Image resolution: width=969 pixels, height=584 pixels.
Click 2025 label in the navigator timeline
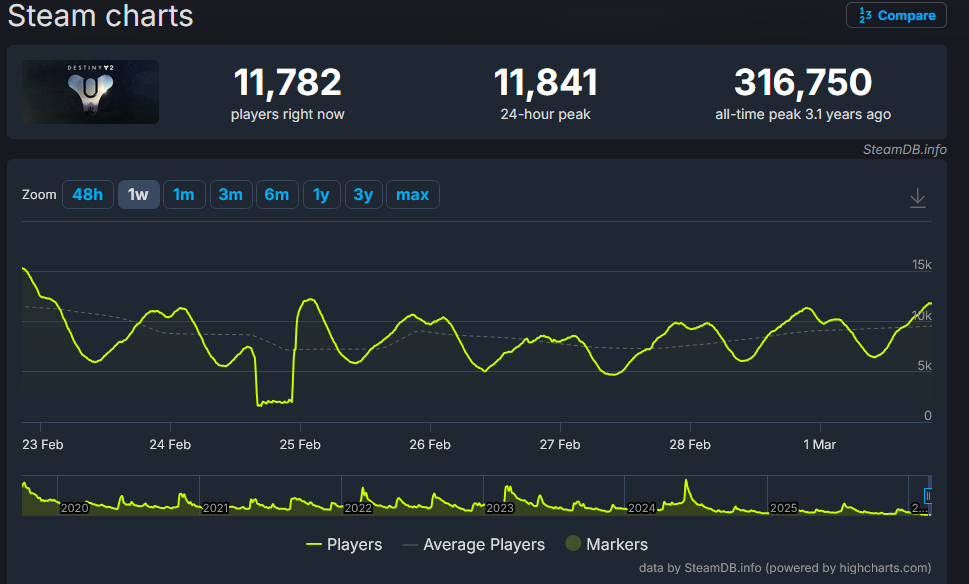point(784,508)
